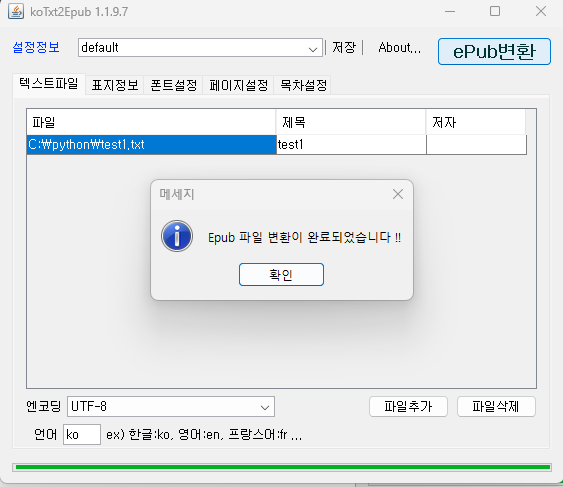The width and height of the screenshot is (563, 487).
Task: Click the language example hint text ex) 한글:ko
Action: [x=138, y=435]
